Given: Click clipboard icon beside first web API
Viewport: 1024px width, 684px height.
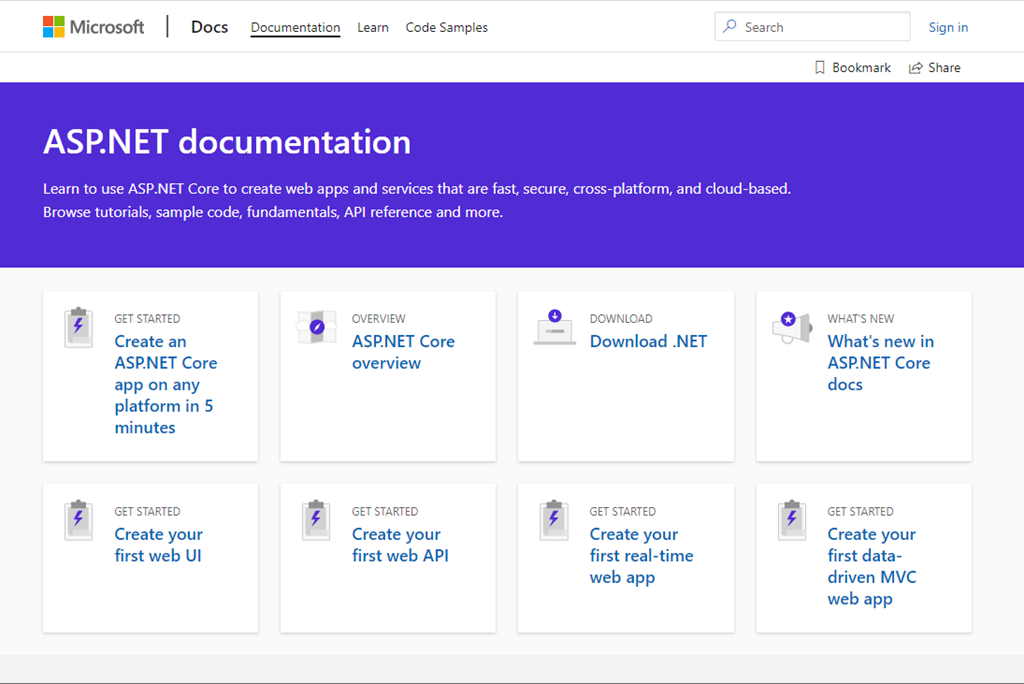Looking at the screenshot, I should pos(316,520).
